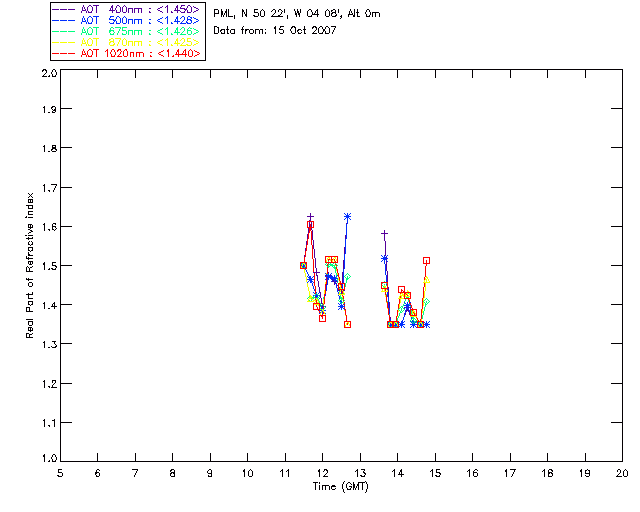This screenshot has height=512, width=640.
Task: Click green dashed line sample in legend
Action: 64,31
